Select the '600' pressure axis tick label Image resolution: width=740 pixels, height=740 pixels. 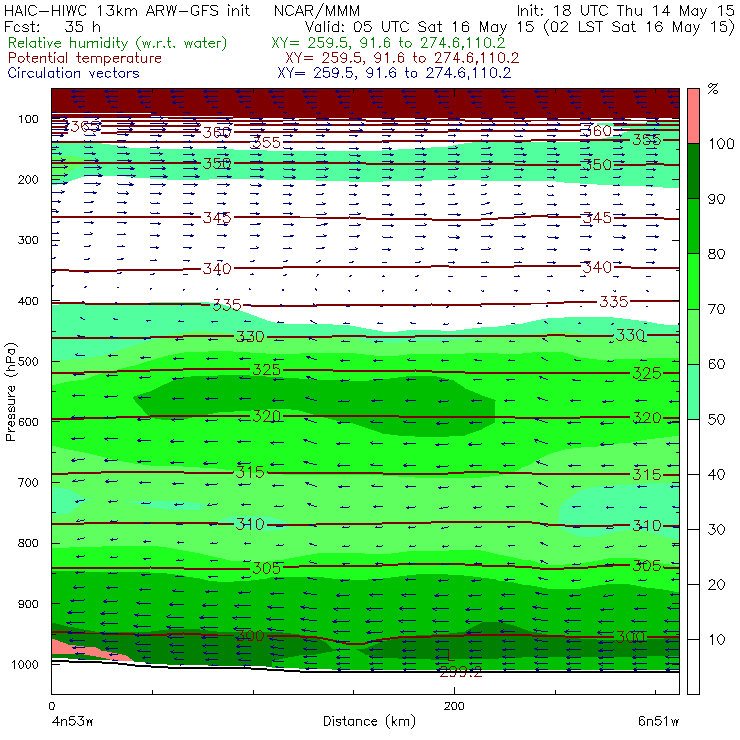tap(28, 422)
